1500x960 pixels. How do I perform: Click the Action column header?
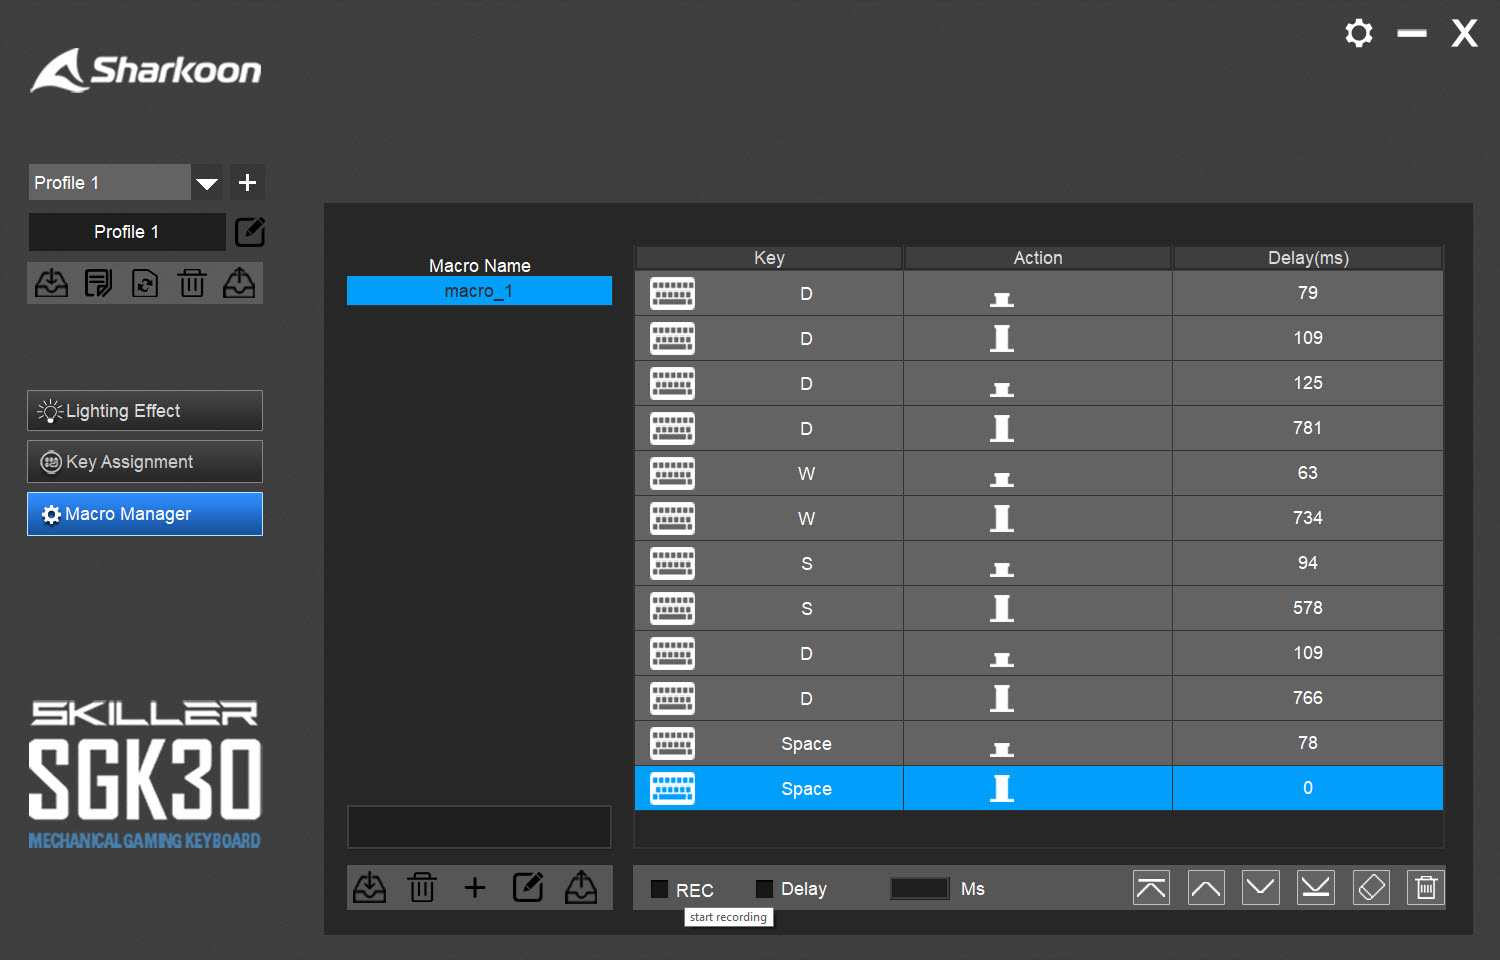1038,258
